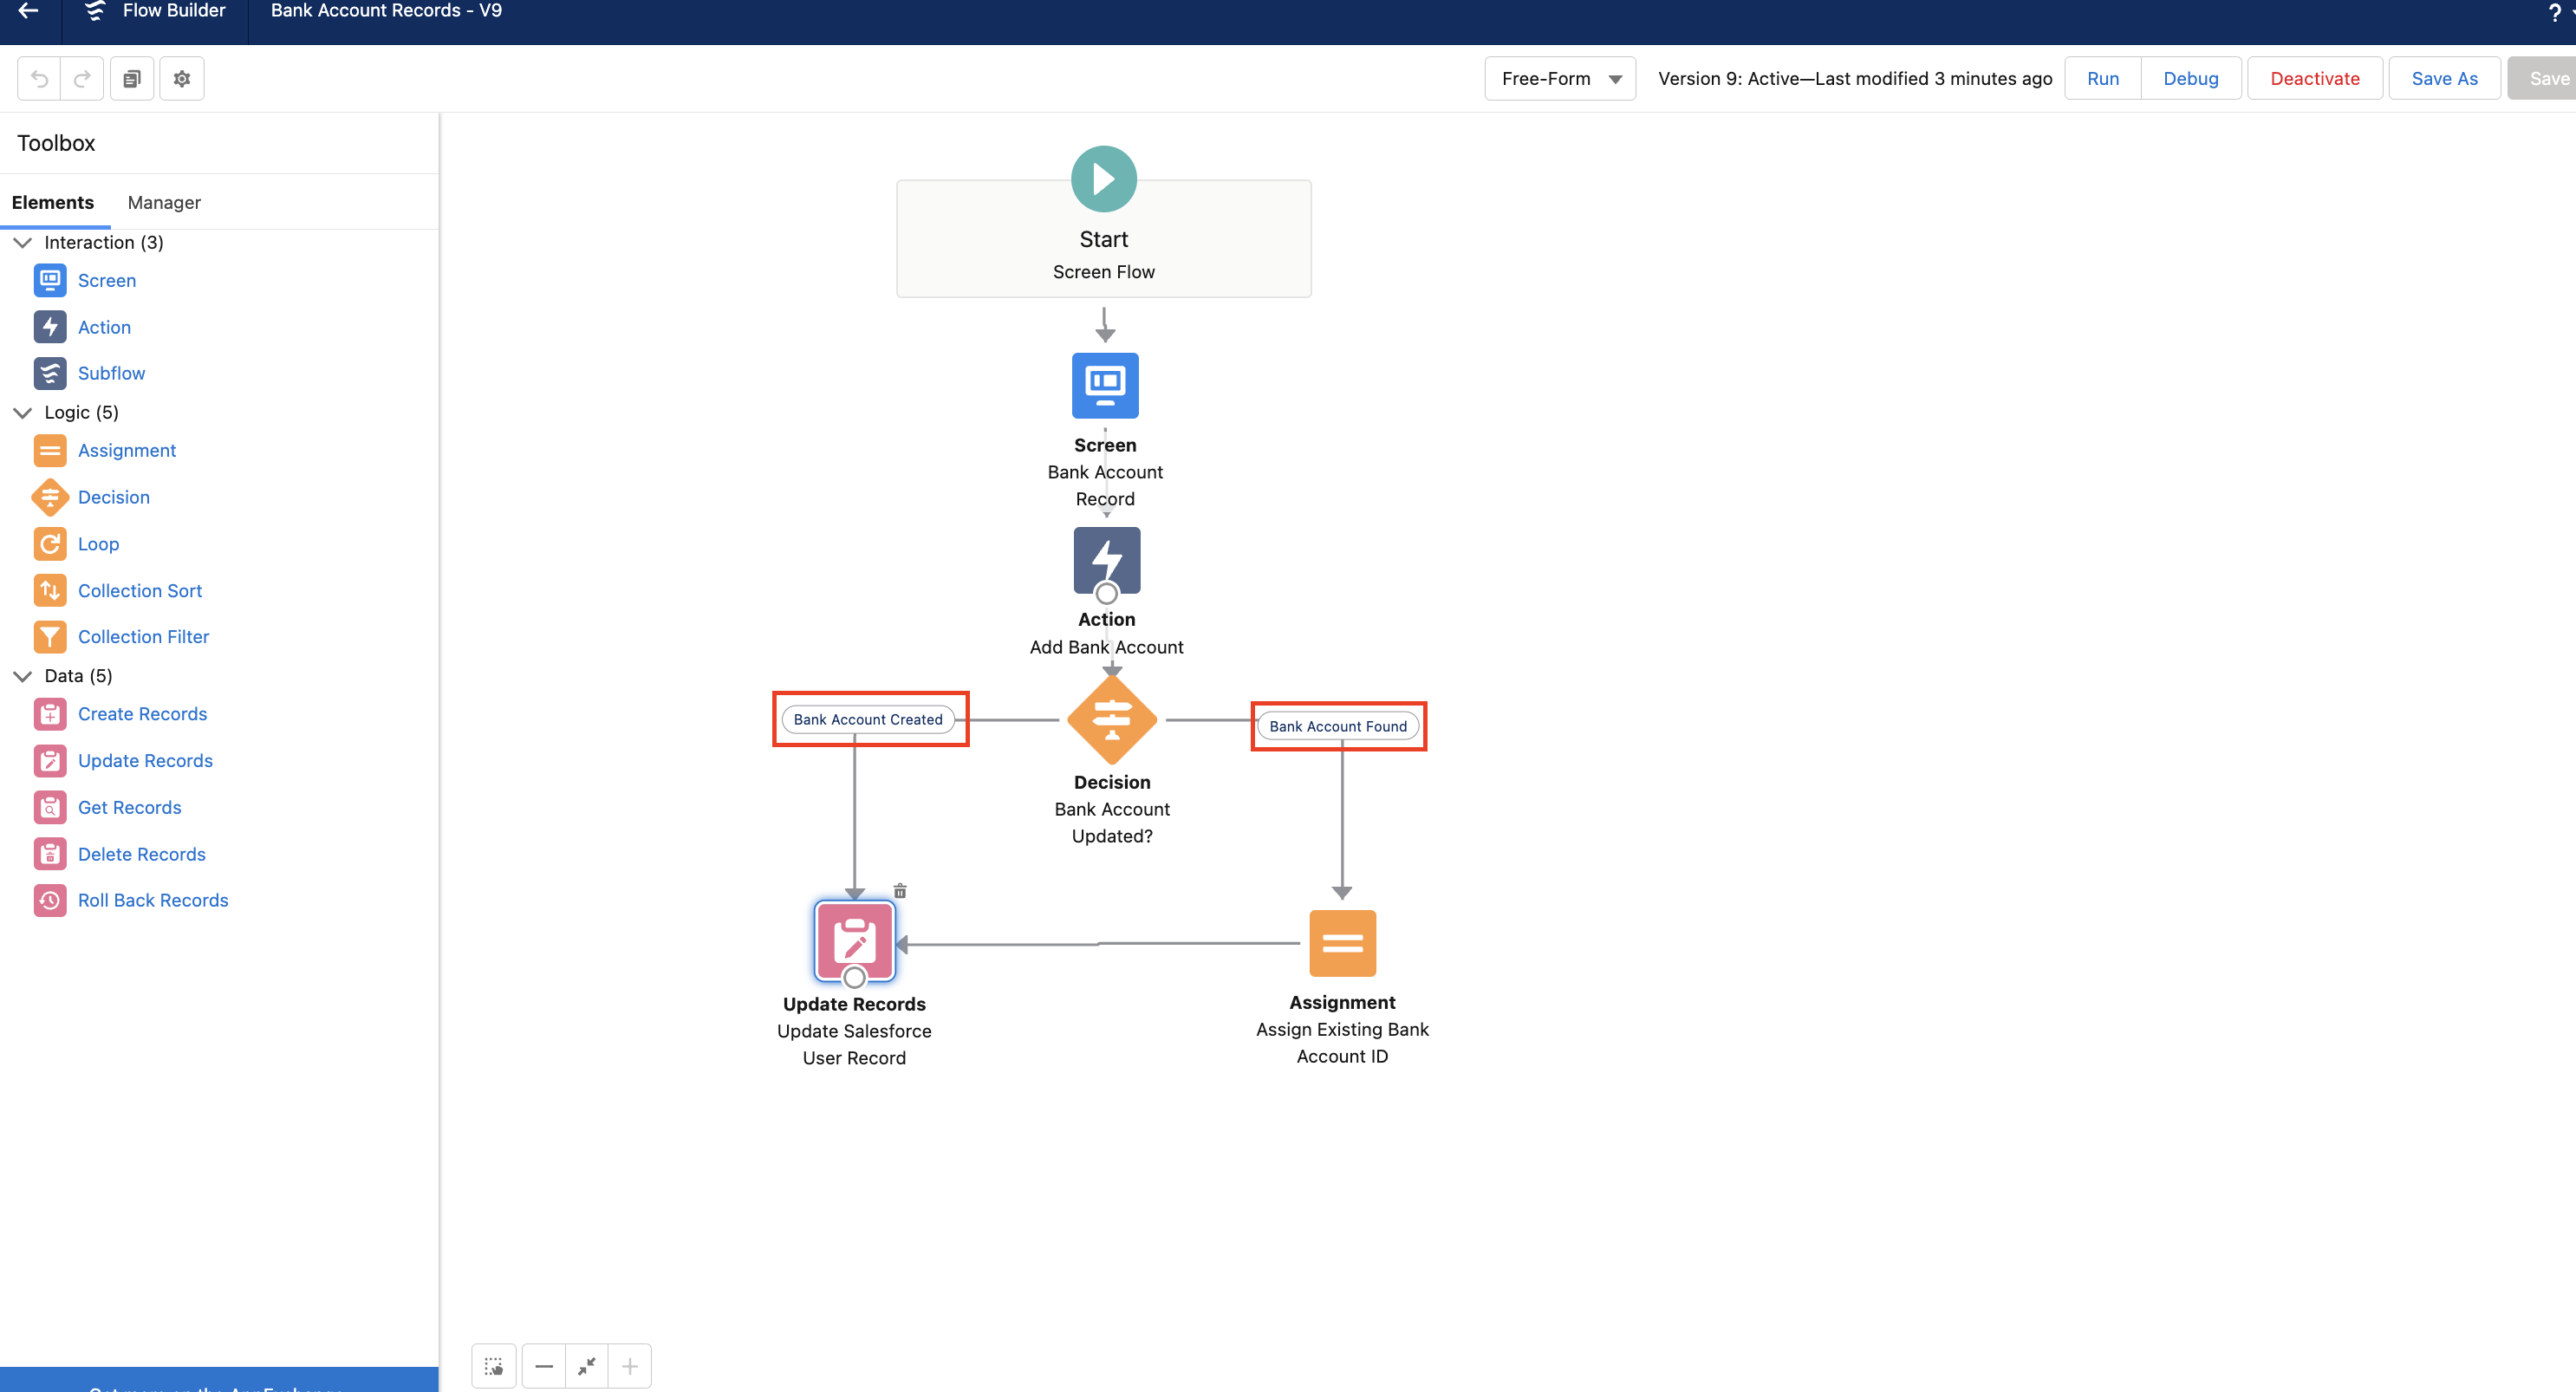Viewport: 2576px width, 1392px height.
Task: Open the Free-Form layout dropdown
Action: pos(1560,78)
